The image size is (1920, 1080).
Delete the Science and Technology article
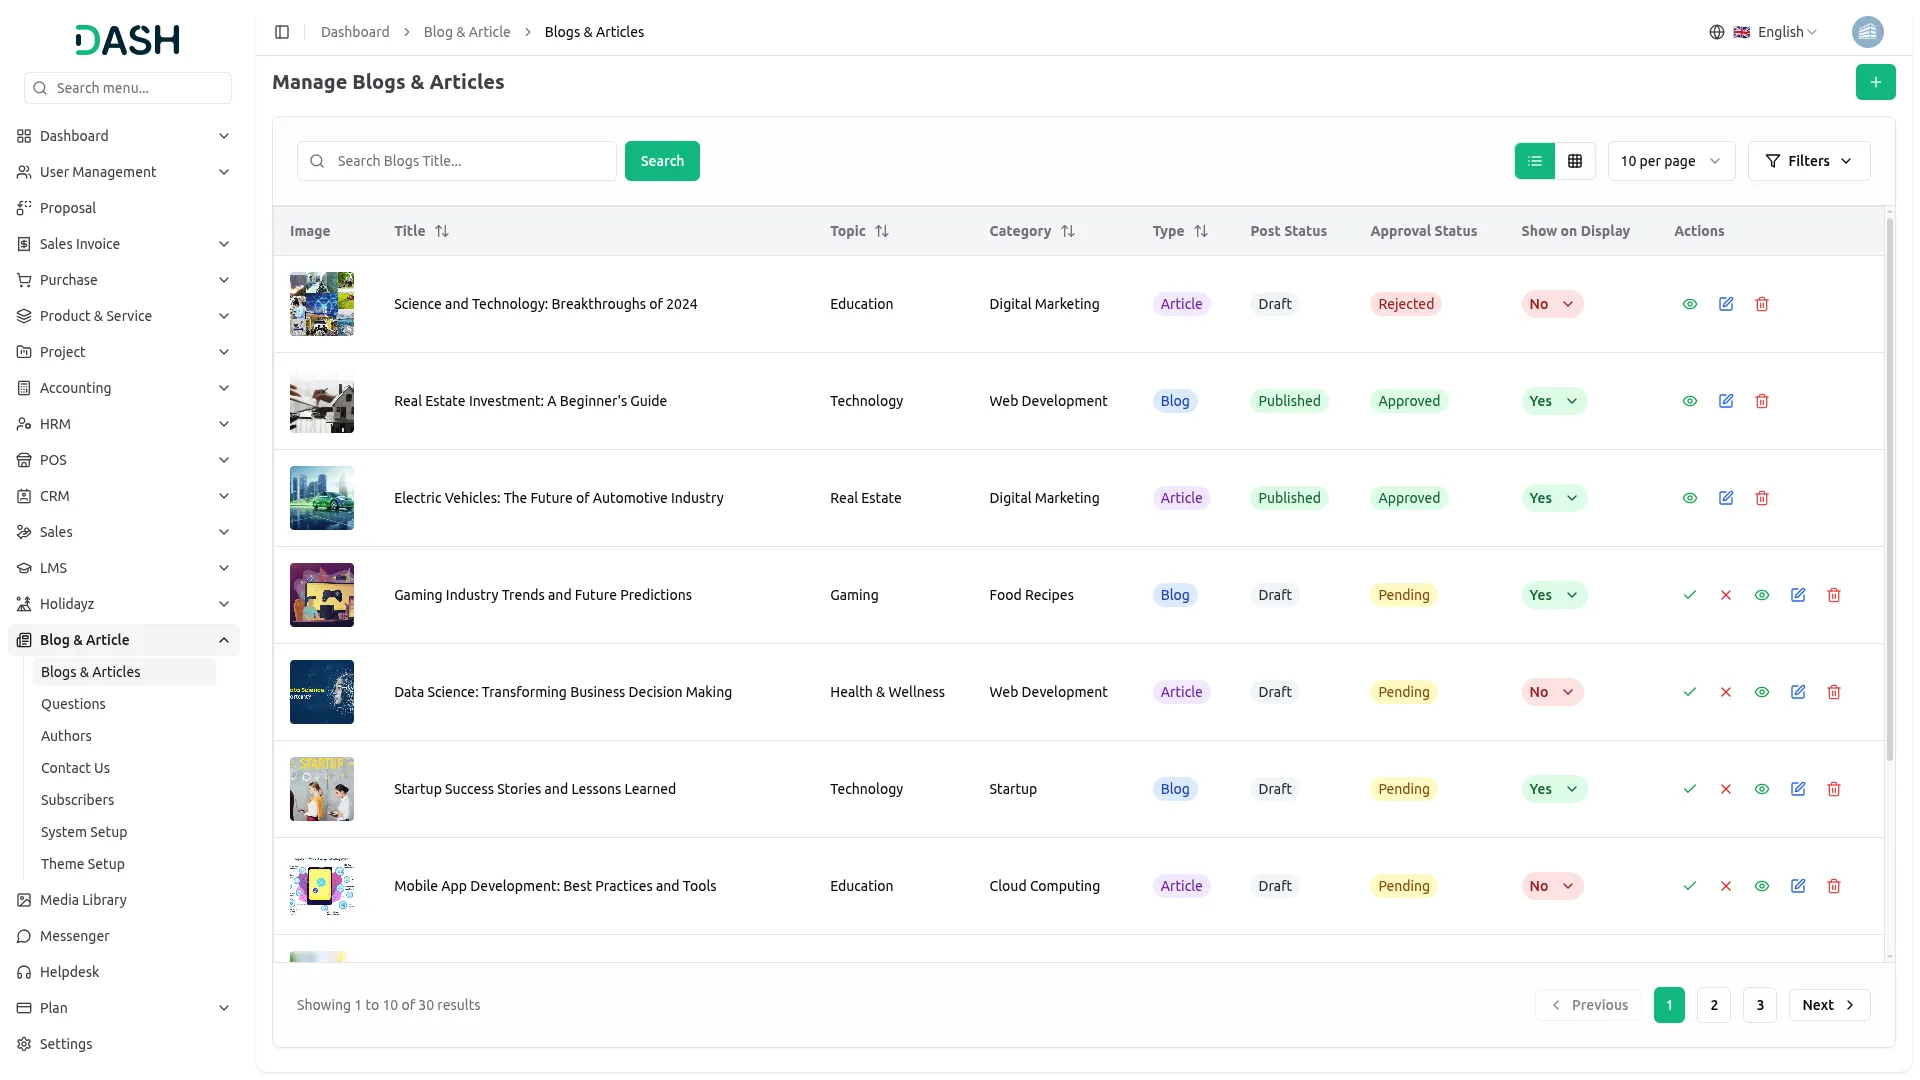pos(1762,304)
